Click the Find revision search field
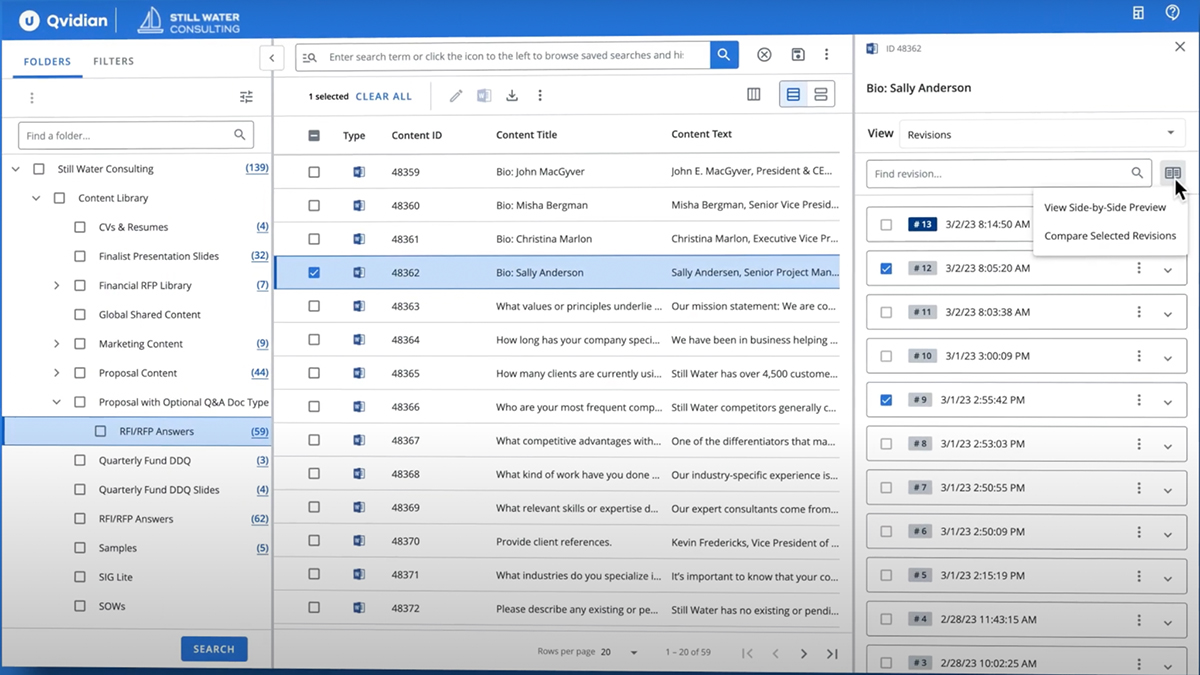The image size is (1200, 675). click(x=1000, y=173)
